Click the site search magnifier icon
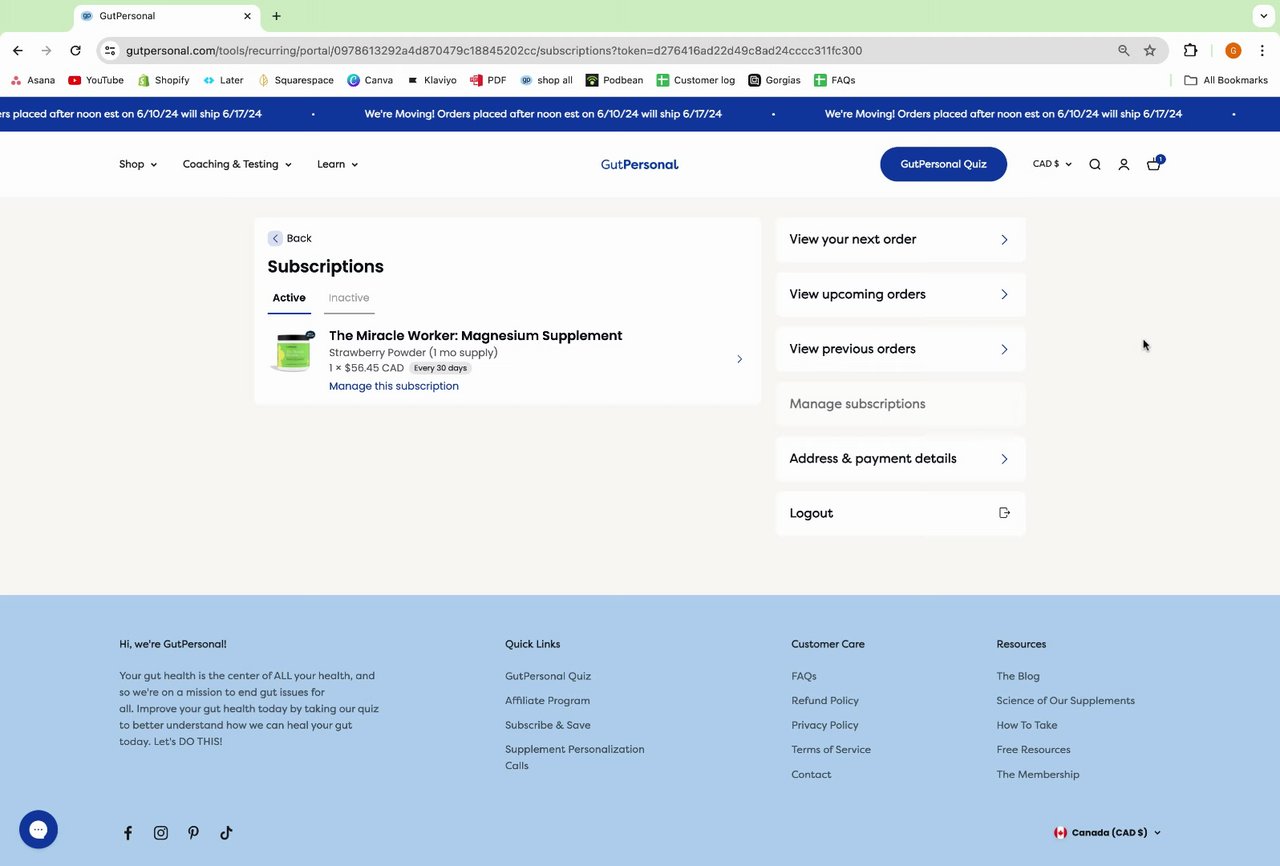 [1095, 164]
